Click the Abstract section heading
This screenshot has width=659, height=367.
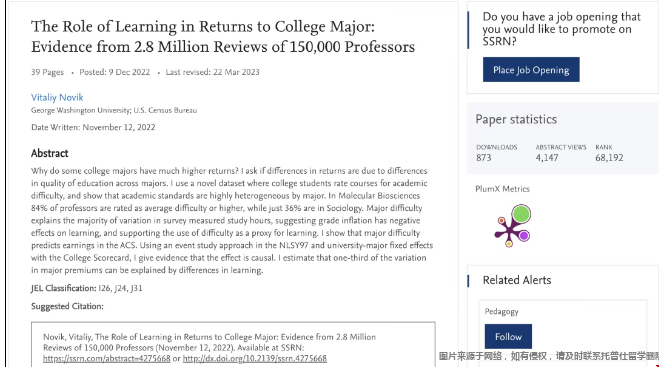pyautogui.click(x=50, y=153)
